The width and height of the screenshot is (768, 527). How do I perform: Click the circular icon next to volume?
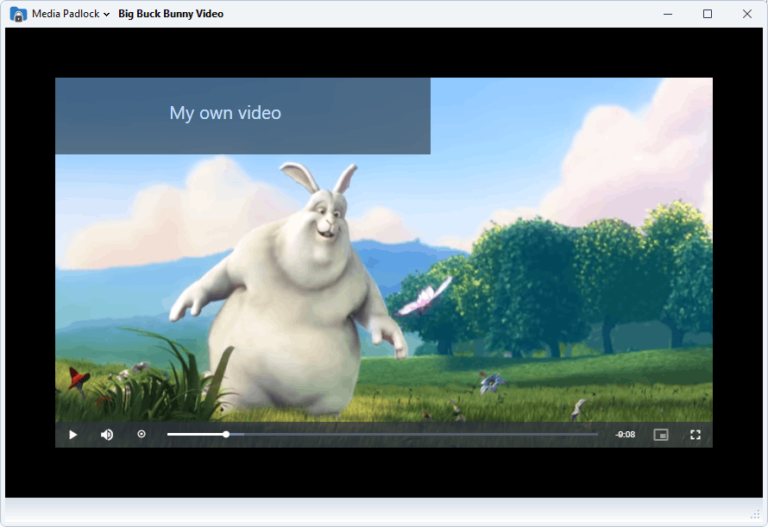coord(142,434)
